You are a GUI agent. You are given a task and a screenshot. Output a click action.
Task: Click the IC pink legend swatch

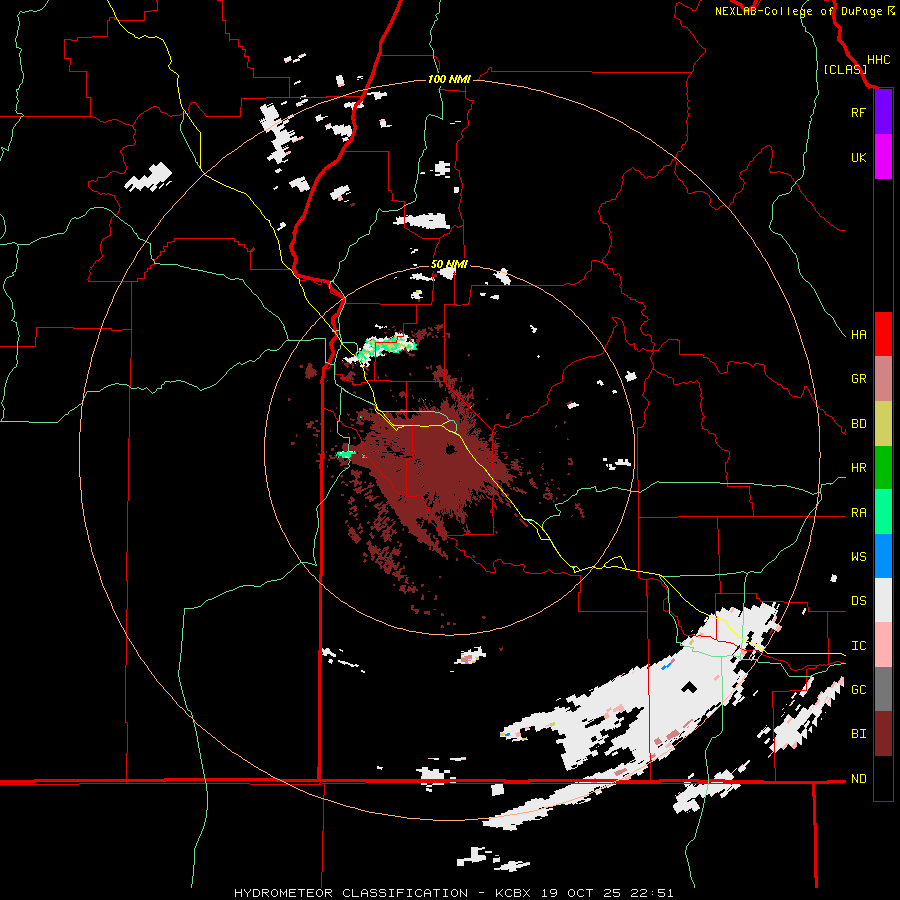883,645
